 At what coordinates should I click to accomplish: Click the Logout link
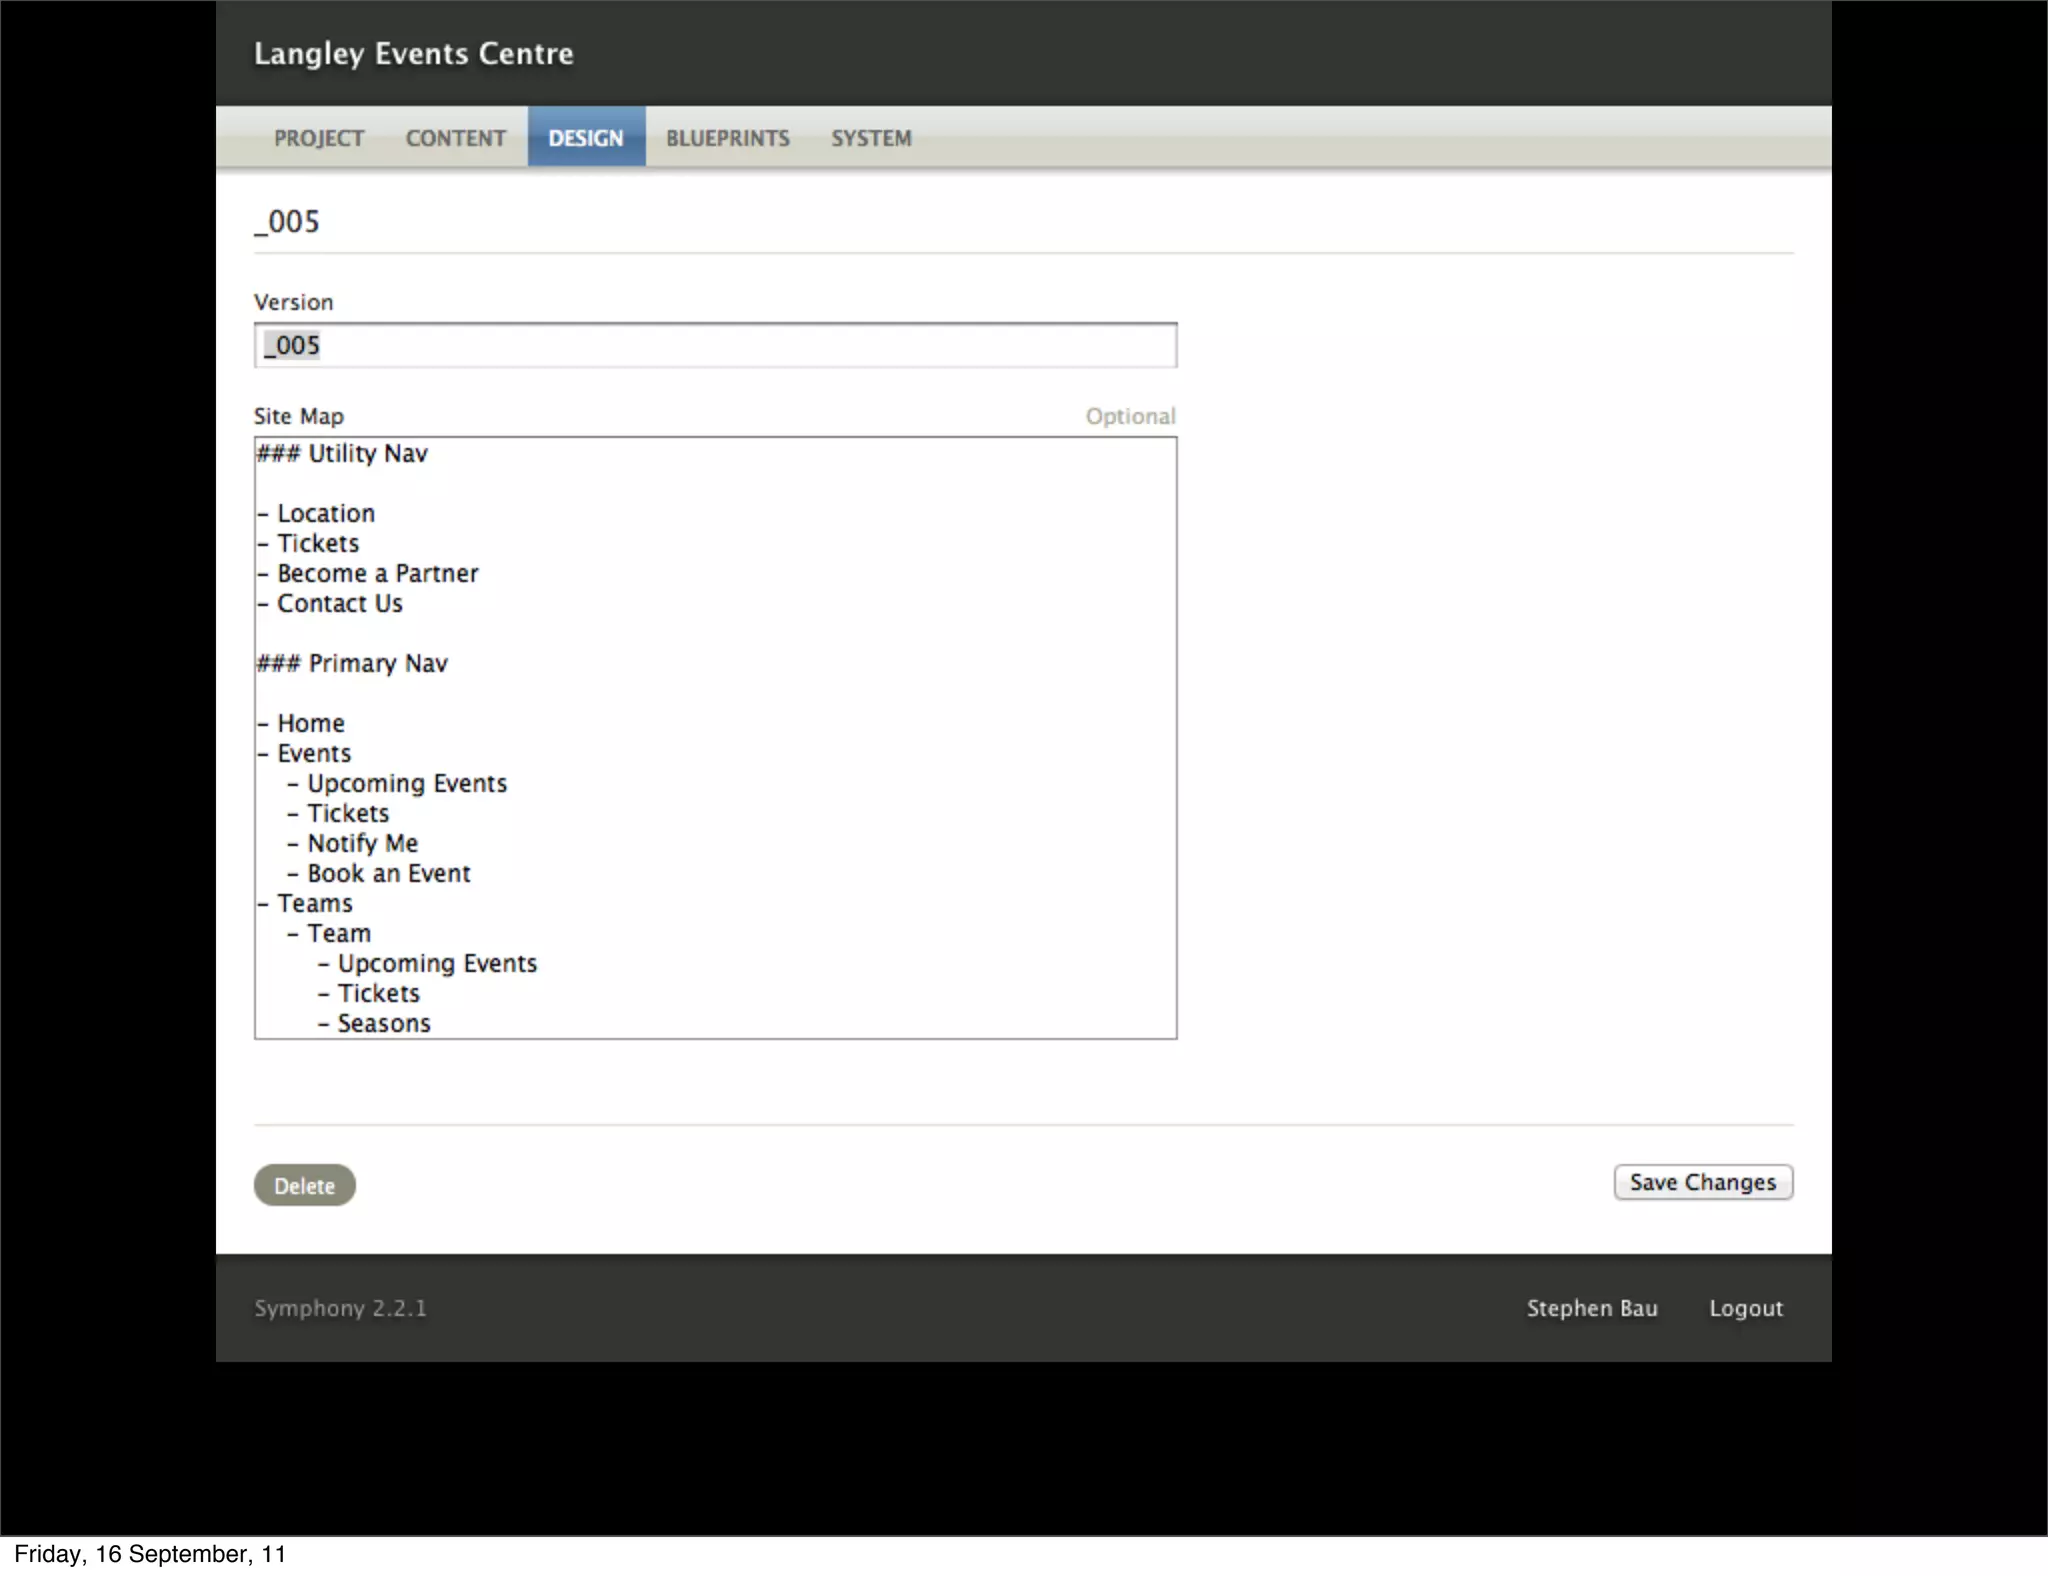1745,1308
